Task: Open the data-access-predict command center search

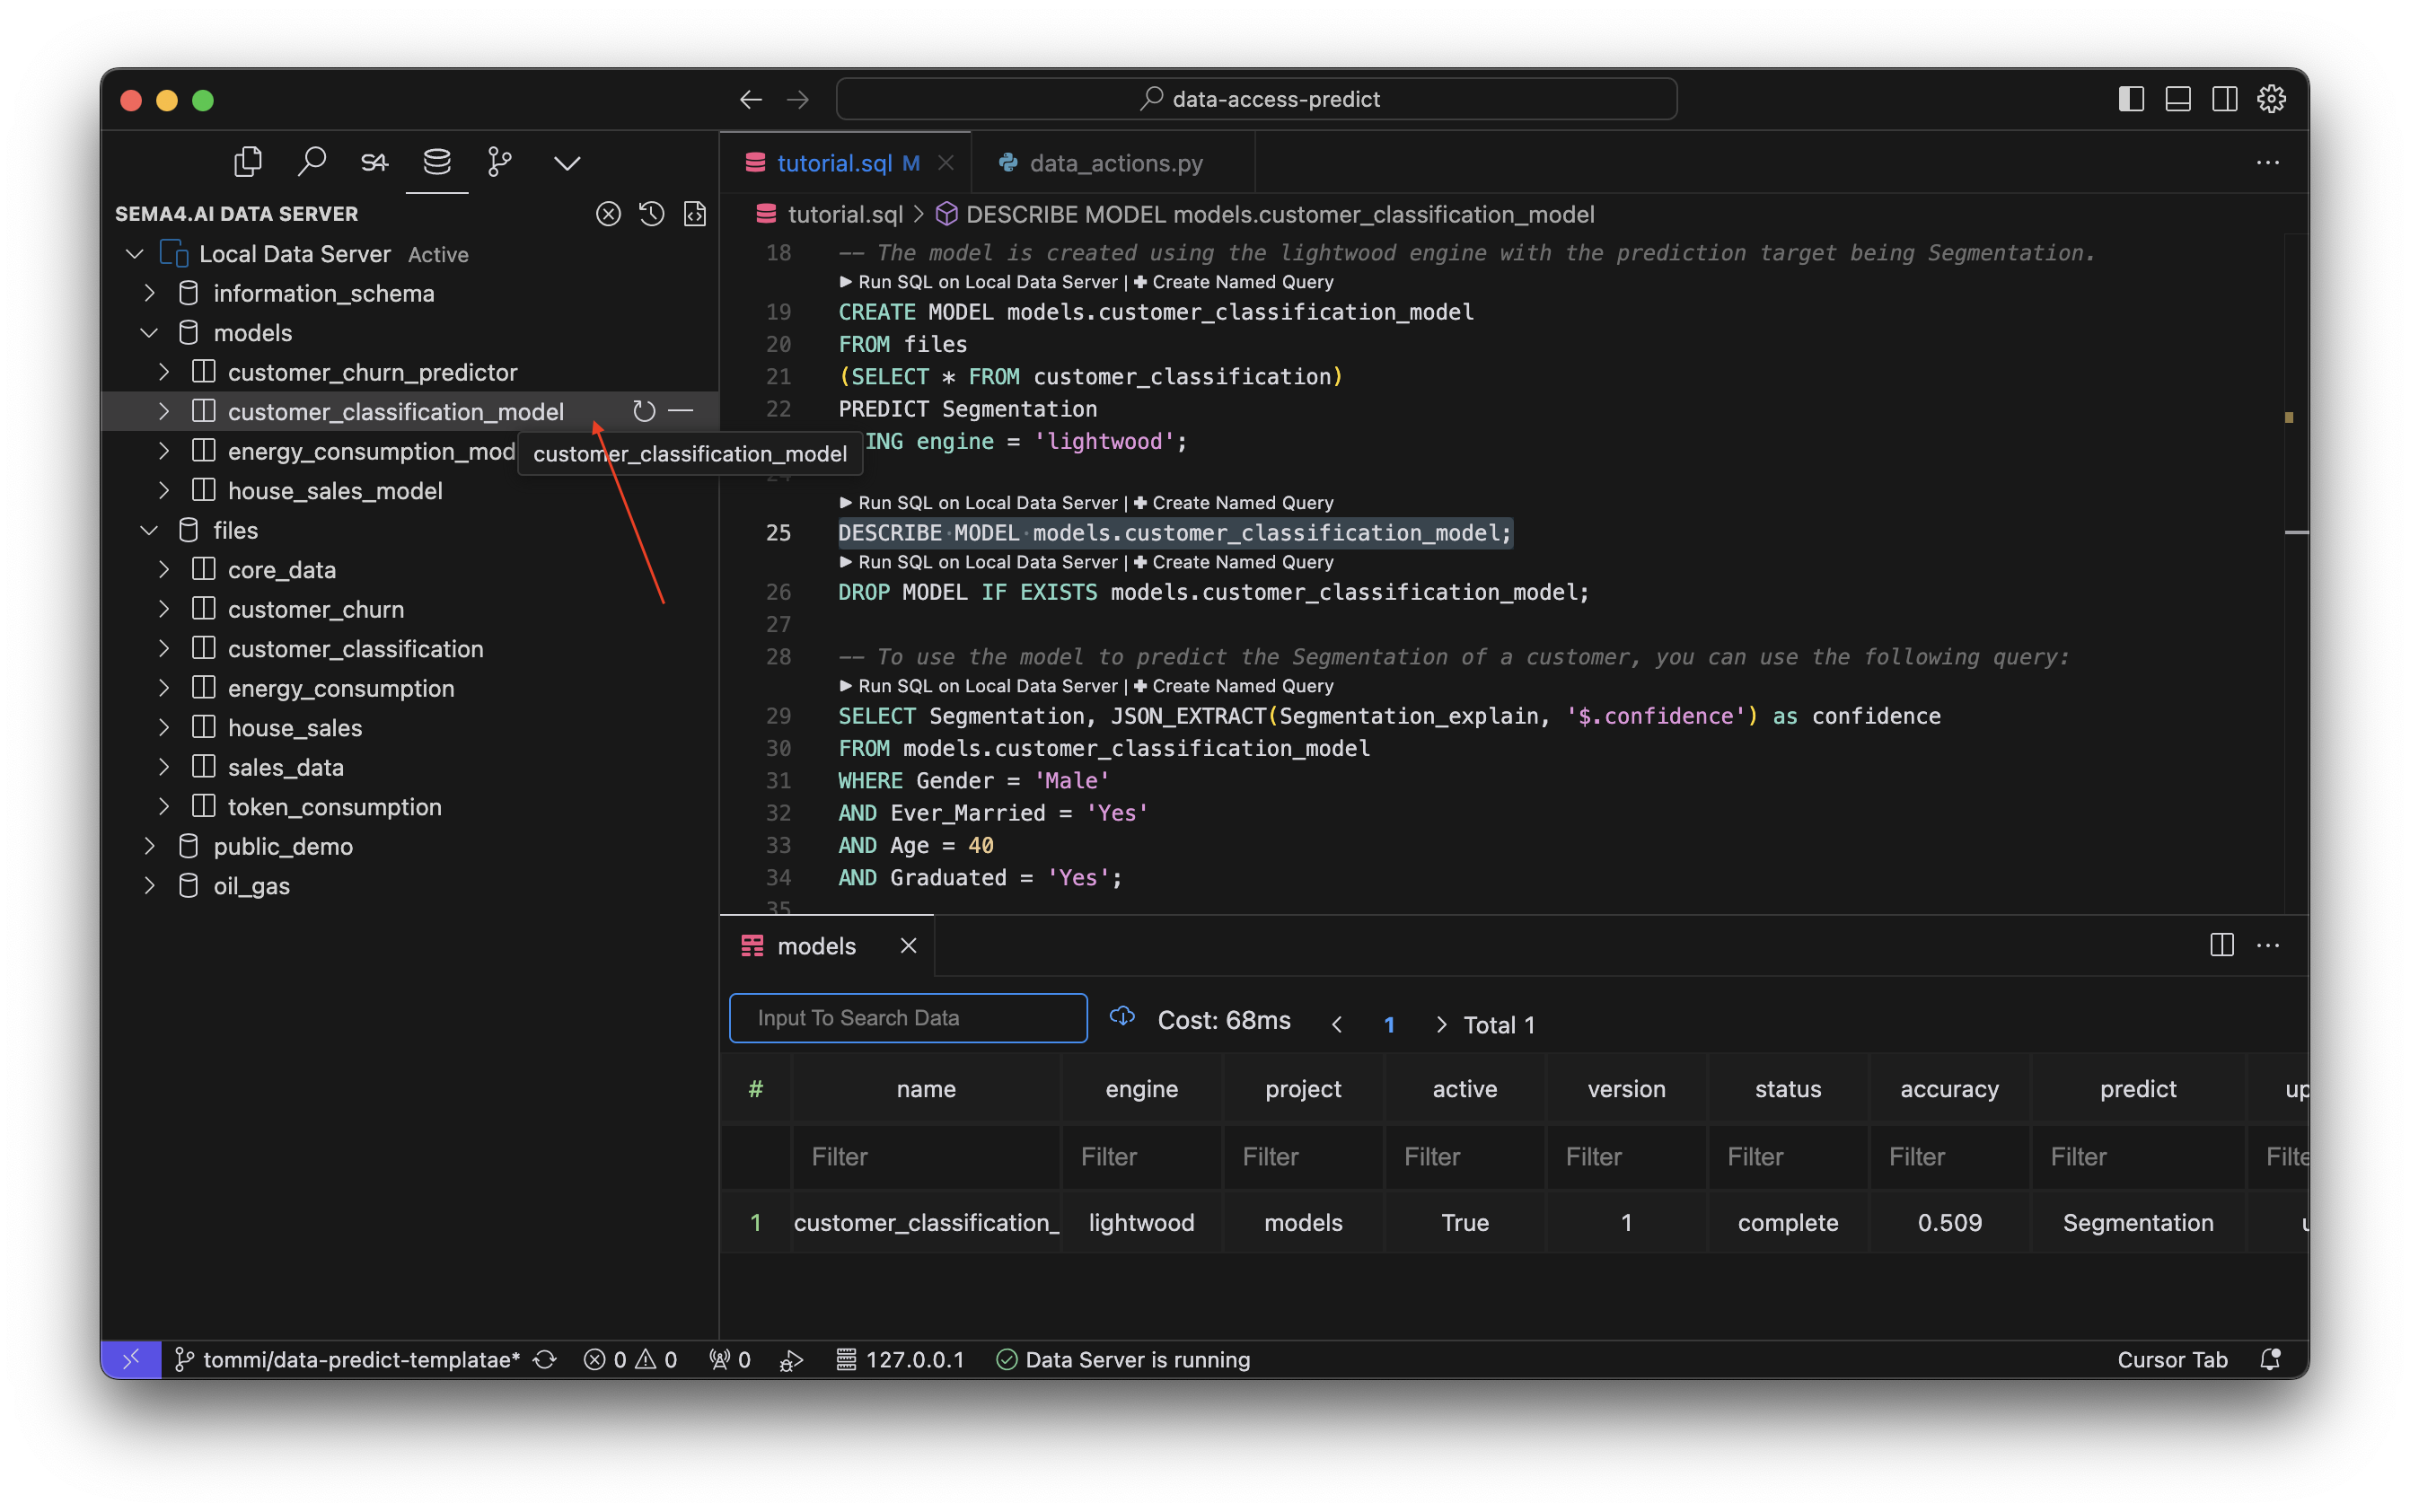Action: click(x=1256, y=99)
